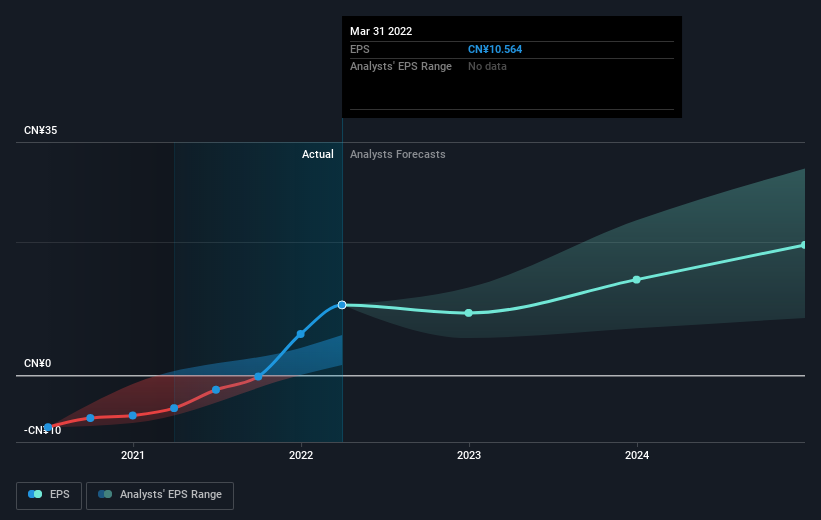Toggle the Analysts' EPS Range legend

pyautogui.click(x=160, y=495)
